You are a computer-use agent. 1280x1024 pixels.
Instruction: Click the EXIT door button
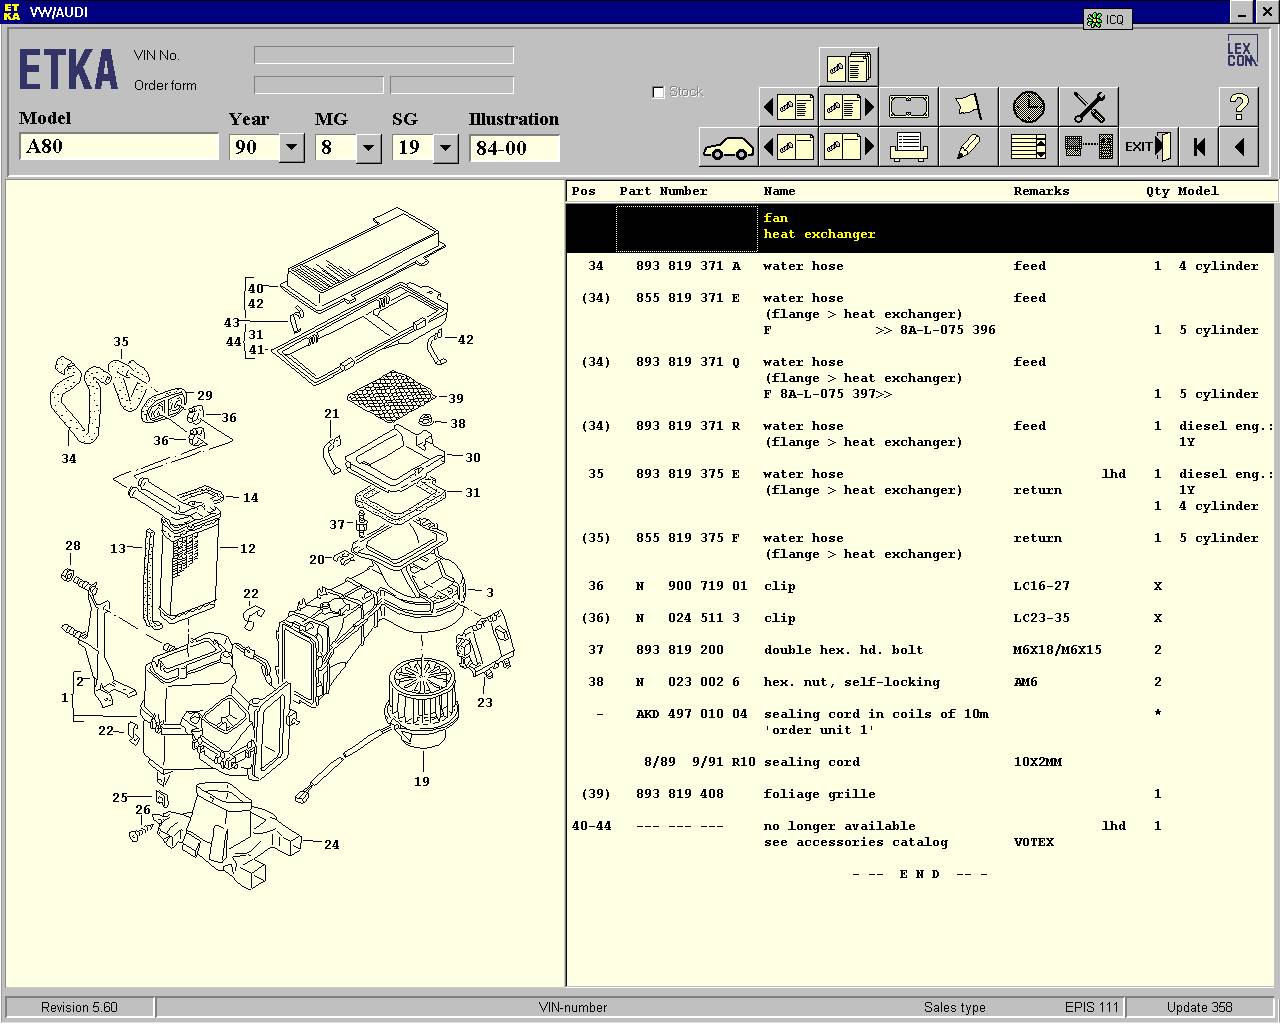[1148, 147]
